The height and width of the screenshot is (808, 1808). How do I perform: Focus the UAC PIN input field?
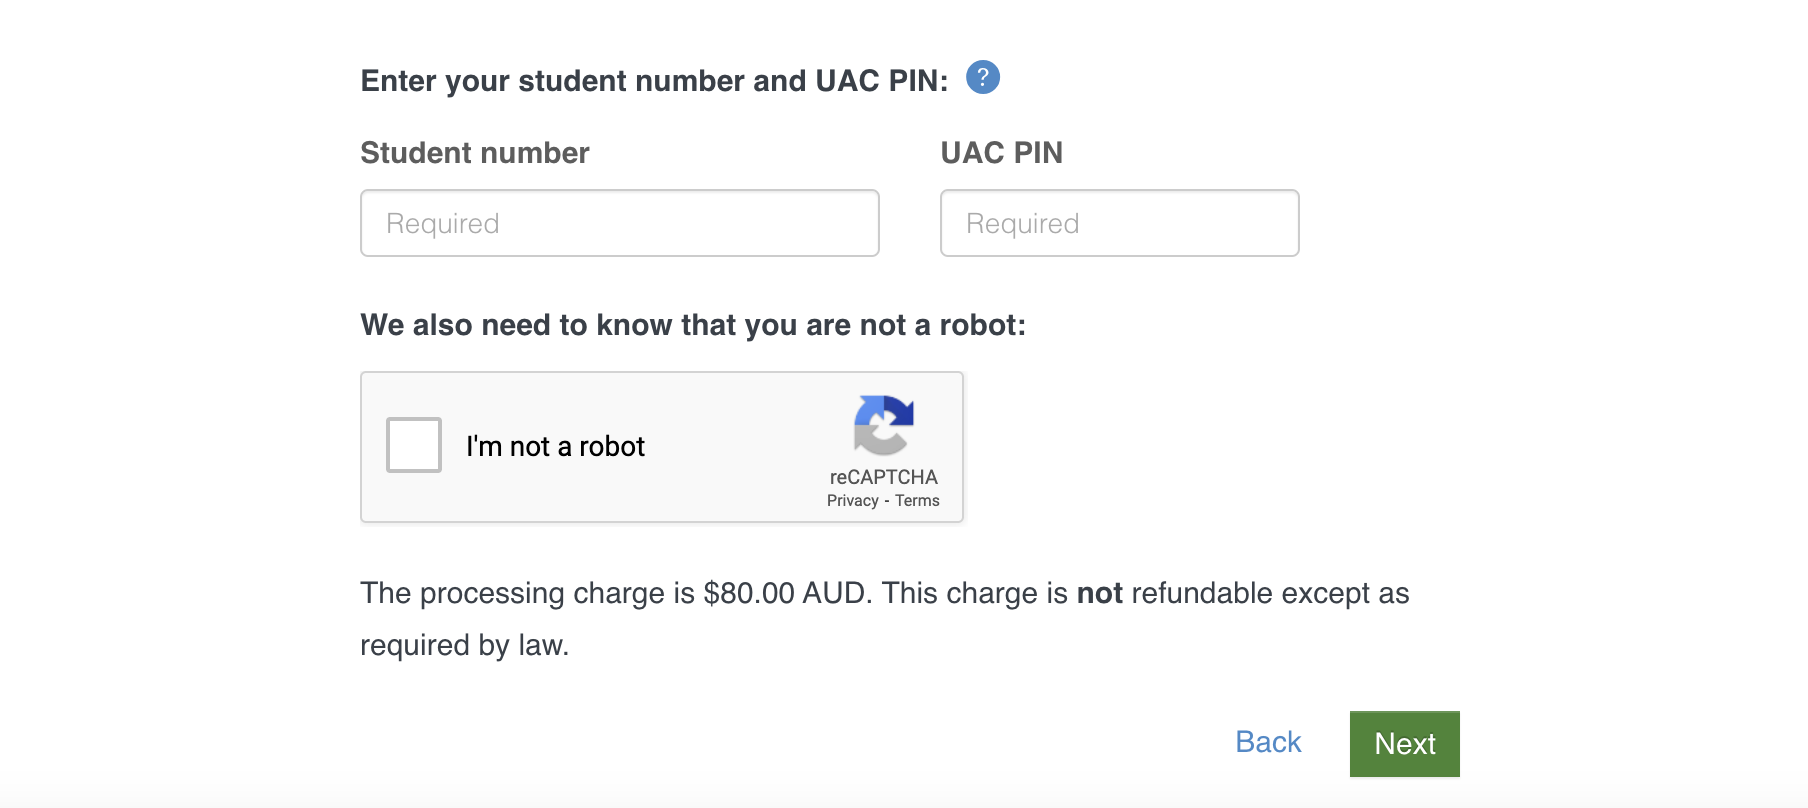(x=1119, y=223)
